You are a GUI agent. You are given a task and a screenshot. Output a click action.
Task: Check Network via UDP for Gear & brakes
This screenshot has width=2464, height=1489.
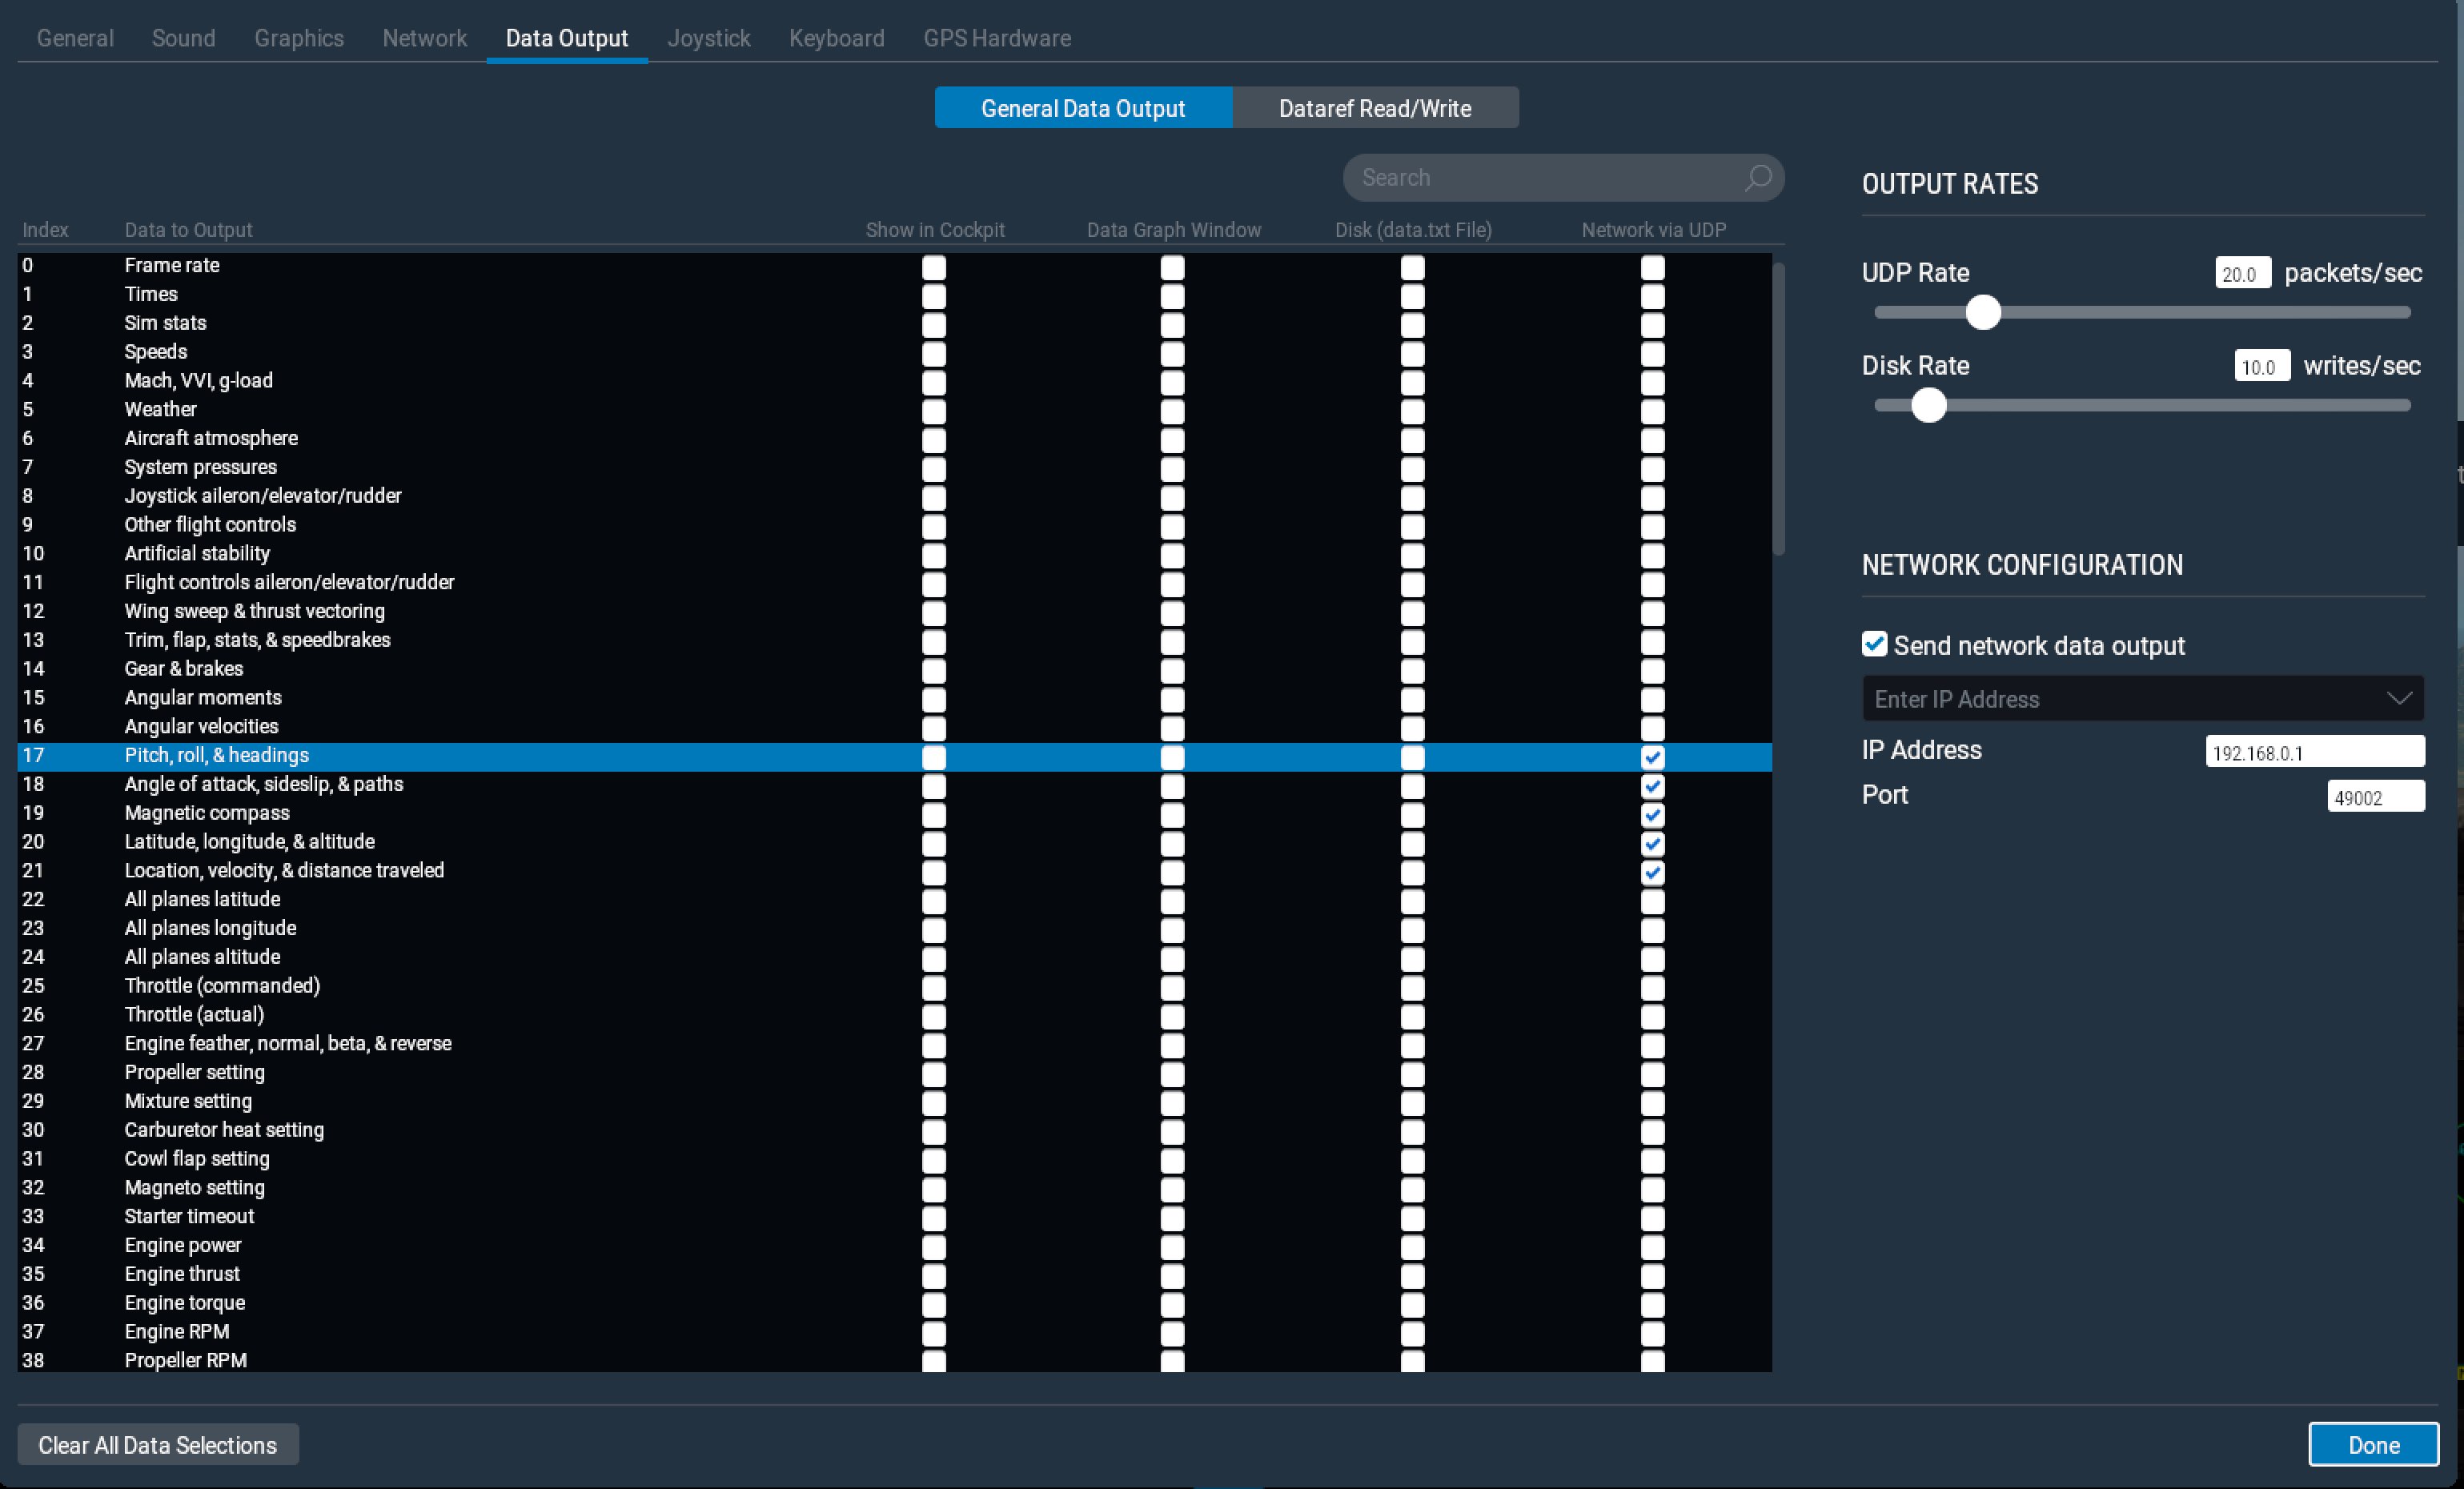click(x=1652, y=670)
